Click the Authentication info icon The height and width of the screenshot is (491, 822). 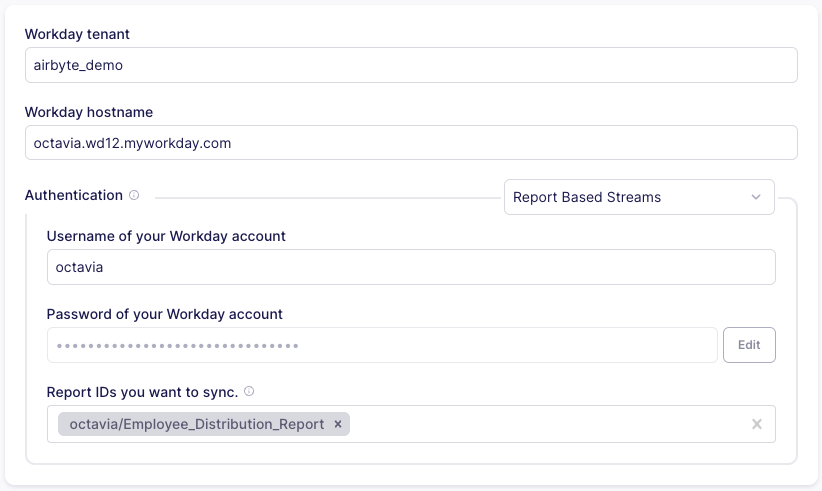(x=134, y=196)
